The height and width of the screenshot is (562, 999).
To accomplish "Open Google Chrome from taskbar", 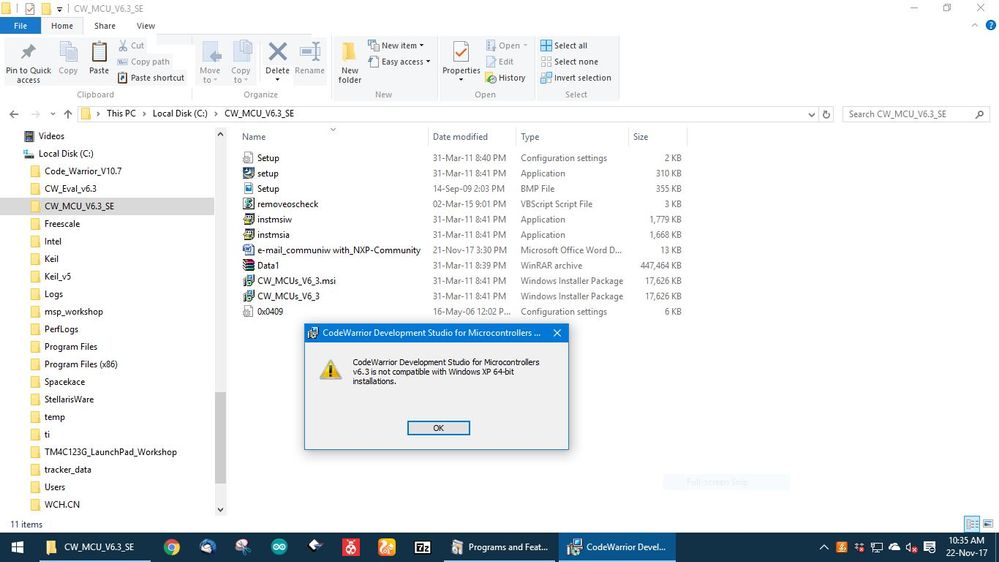I will coord(171,547).
